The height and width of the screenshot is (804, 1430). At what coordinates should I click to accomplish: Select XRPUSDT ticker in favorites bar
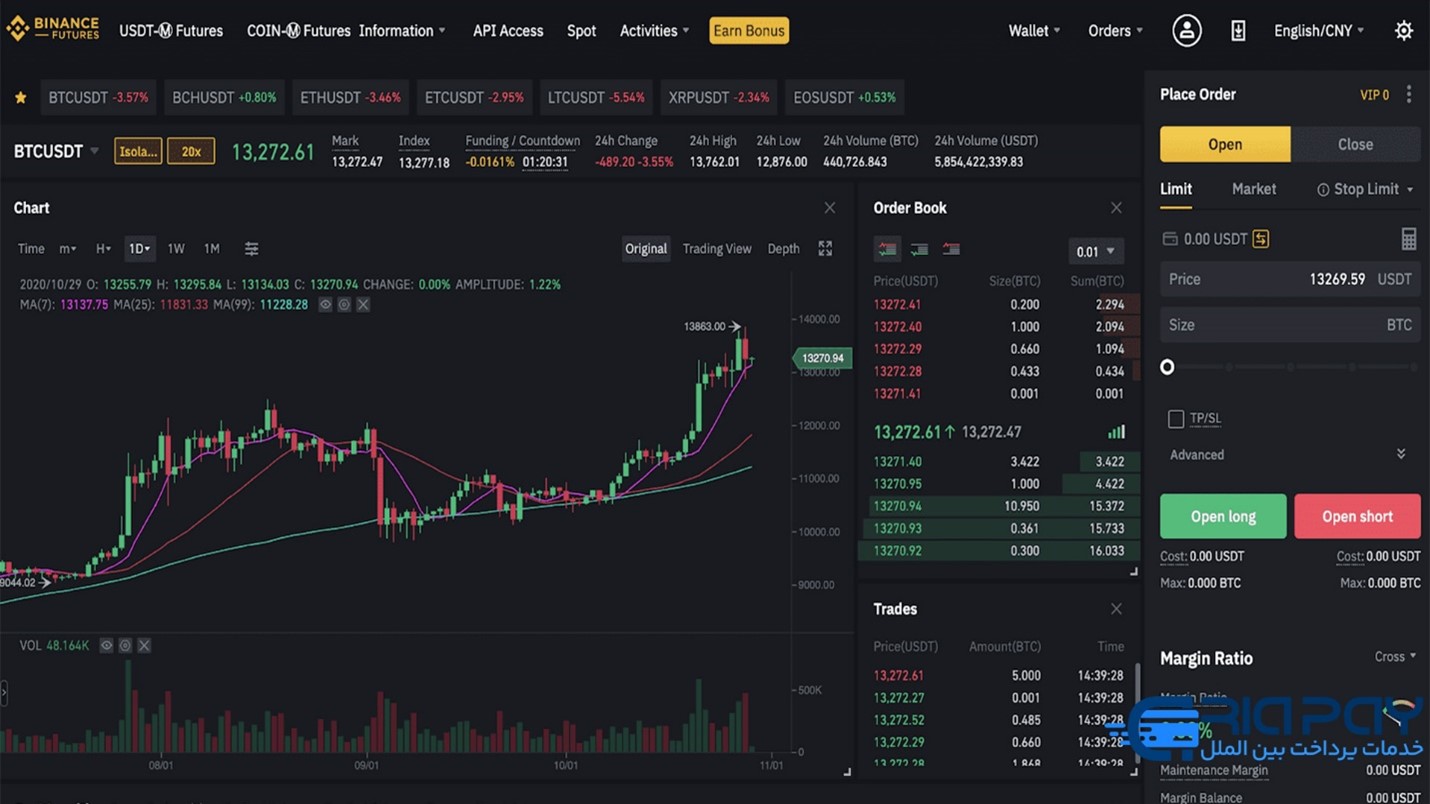(719, 98)
